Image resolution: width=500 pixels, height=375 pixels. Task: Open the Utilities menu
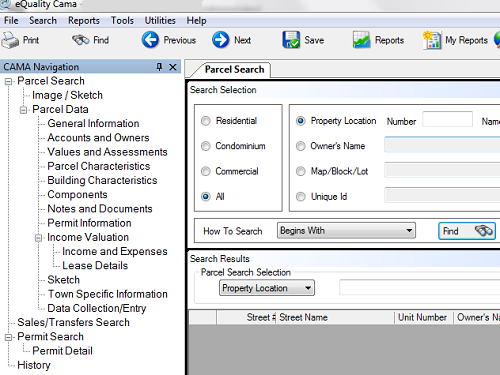160,21
